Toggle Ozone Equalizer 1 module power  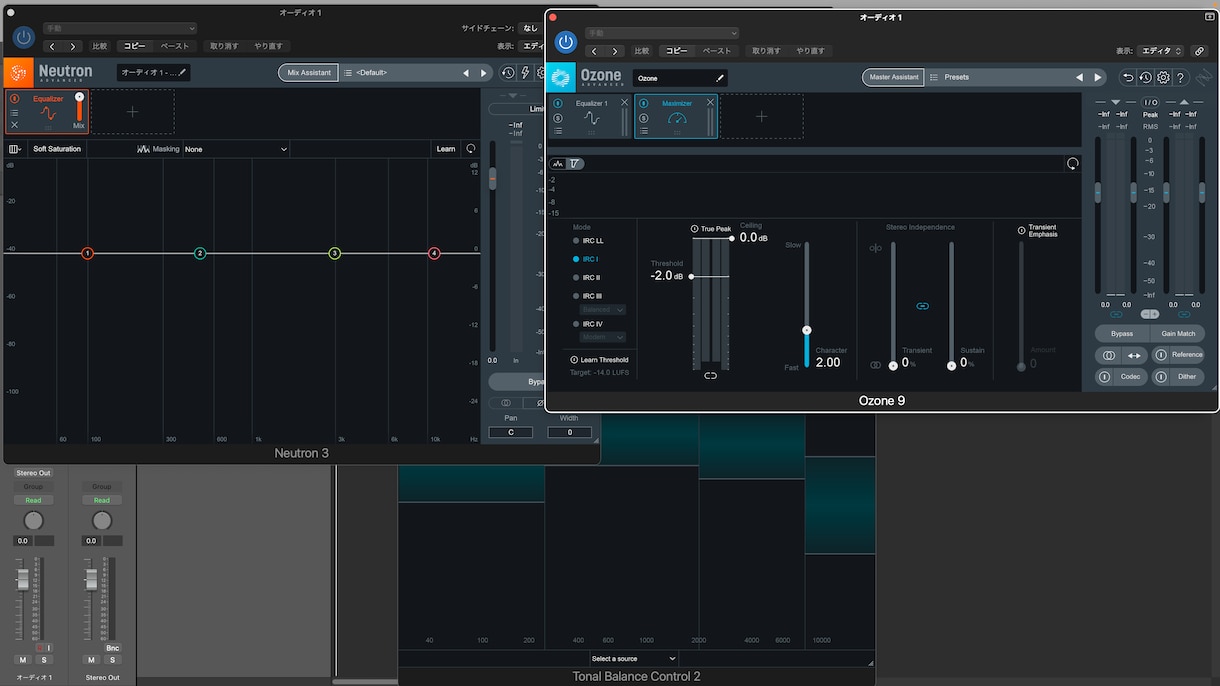click(558, 104)
